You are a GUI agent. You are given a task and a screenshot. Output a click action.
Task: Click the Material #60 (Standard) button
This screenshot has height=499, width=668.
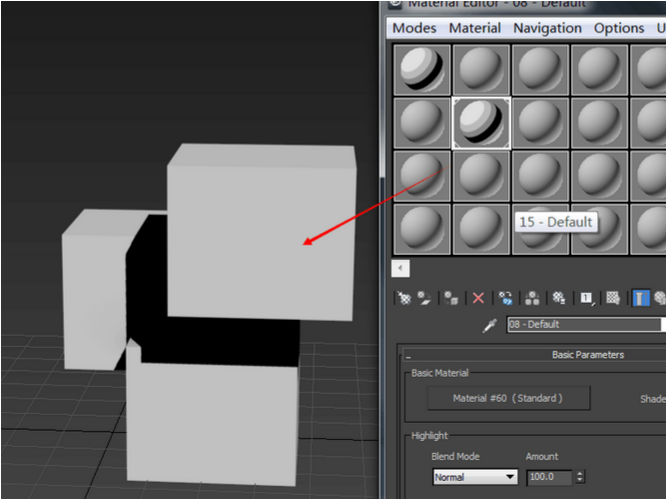[x=509, y=398]
